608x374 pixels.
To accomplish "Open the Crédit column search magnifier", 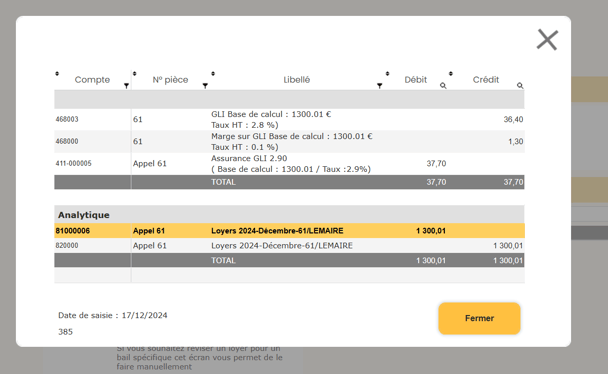I will click(x=520, y=86).
